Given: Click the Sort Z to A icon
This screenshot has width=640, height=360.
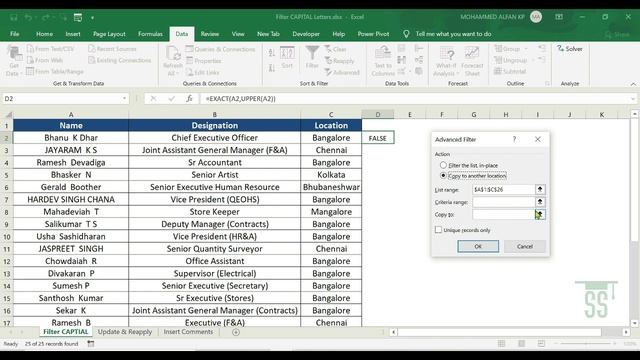Looking at the screenshot, I should [271, 68].
